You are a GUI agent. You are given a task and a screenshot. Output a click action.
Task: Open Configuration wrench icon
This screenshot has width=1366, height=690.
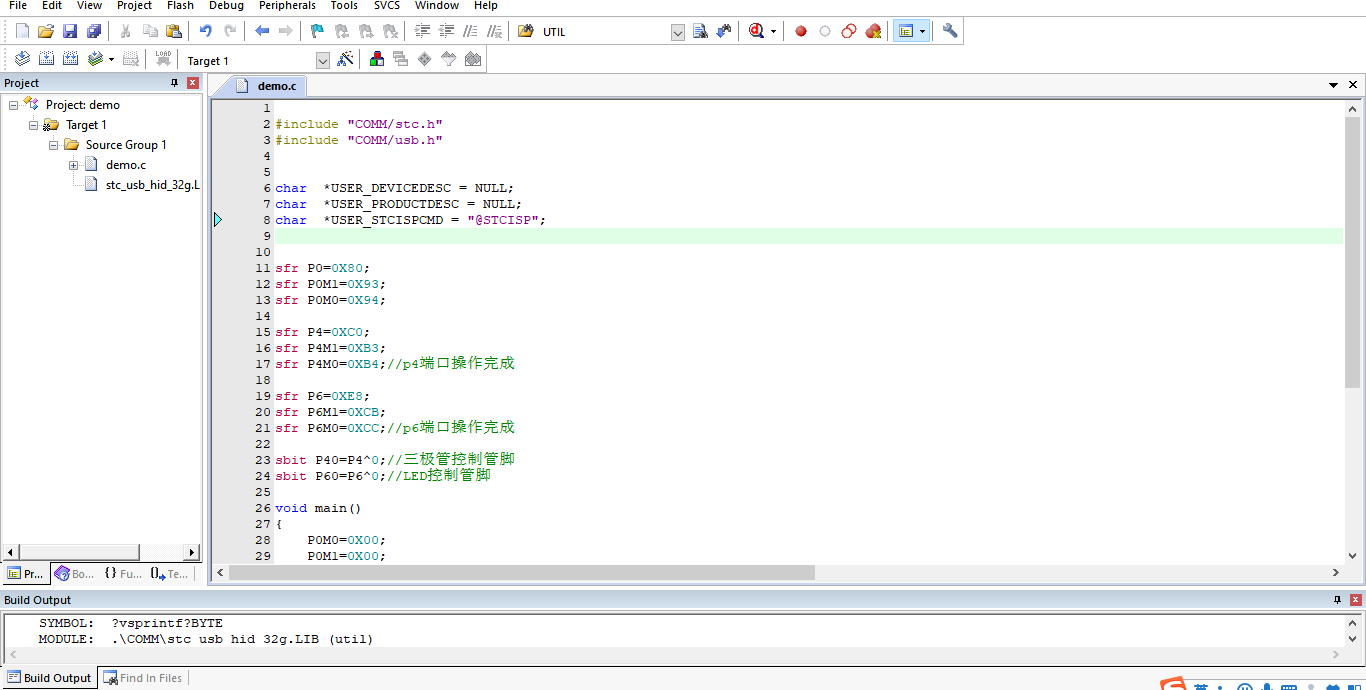click(950, 31)
